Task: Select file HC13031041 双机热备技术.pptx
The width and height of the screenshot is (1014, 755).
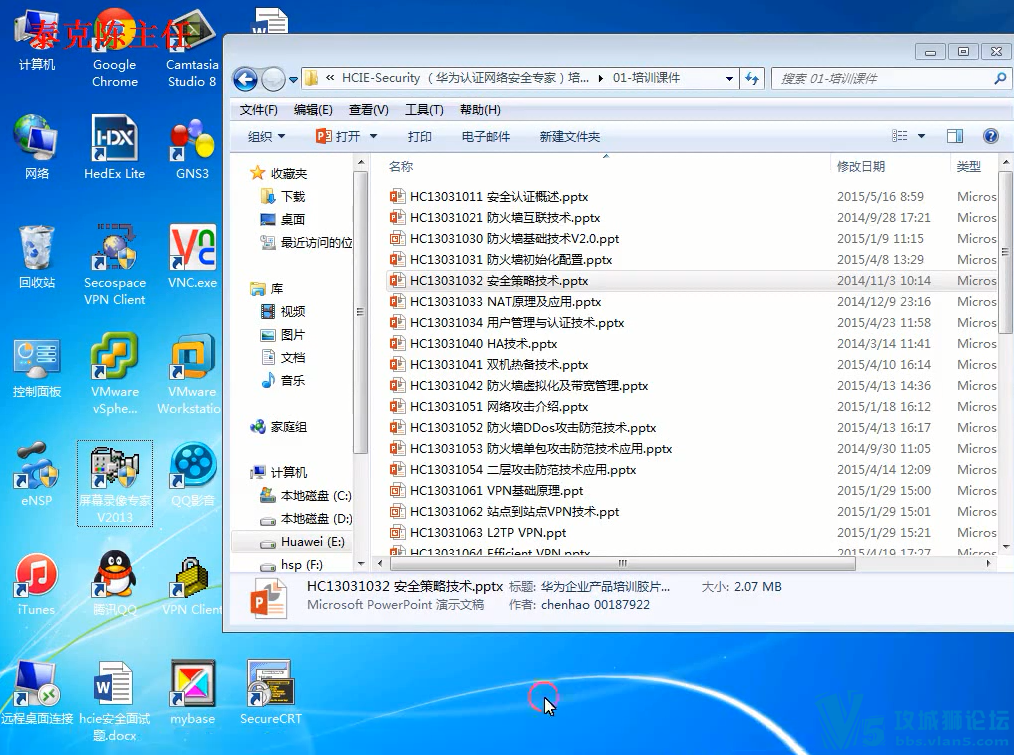Action: click(x=489, y=365)
